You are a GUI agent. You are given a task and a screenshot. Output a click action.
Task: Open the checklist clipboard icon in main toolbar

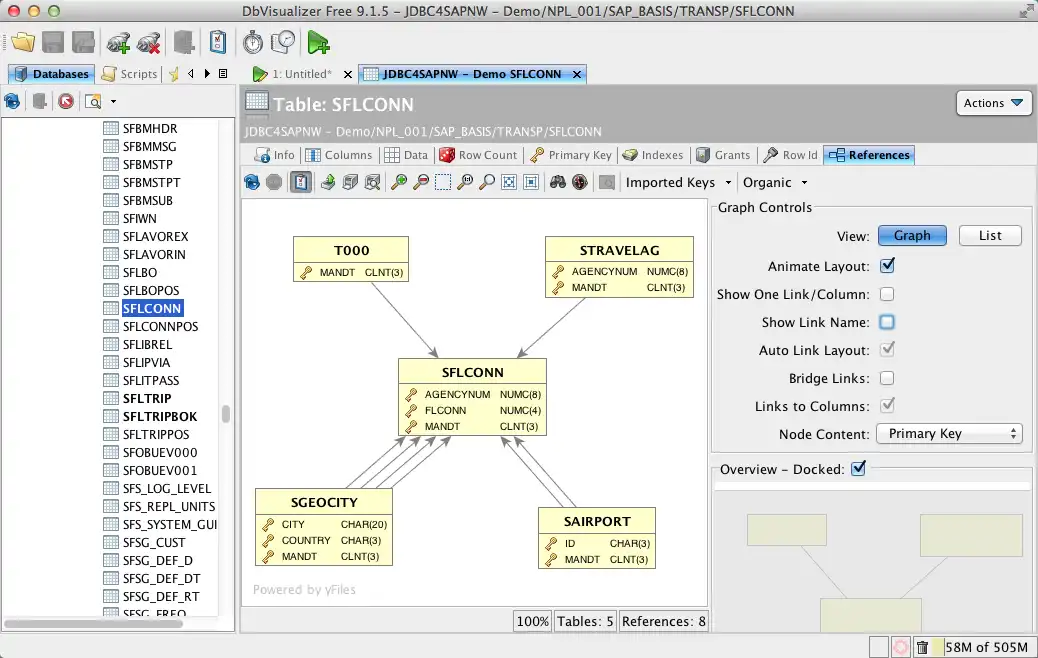pos(217,43)
